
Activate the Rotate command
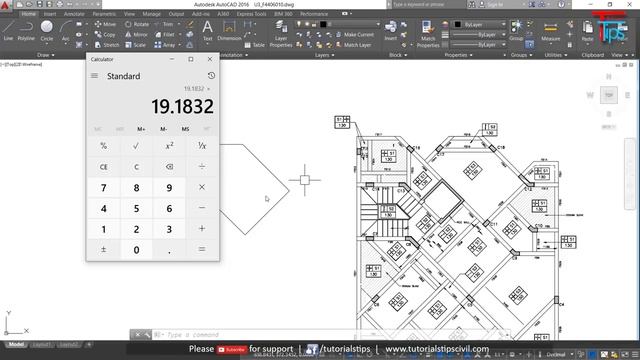[x=137, y=24]
